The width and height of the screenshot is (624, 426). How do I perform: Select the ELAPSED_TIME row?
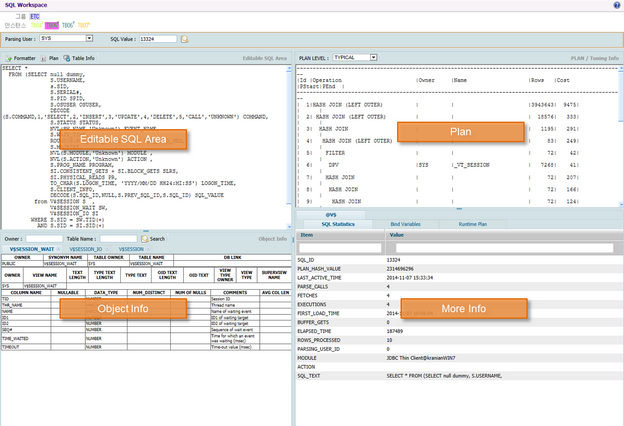[x=460, y=331]
